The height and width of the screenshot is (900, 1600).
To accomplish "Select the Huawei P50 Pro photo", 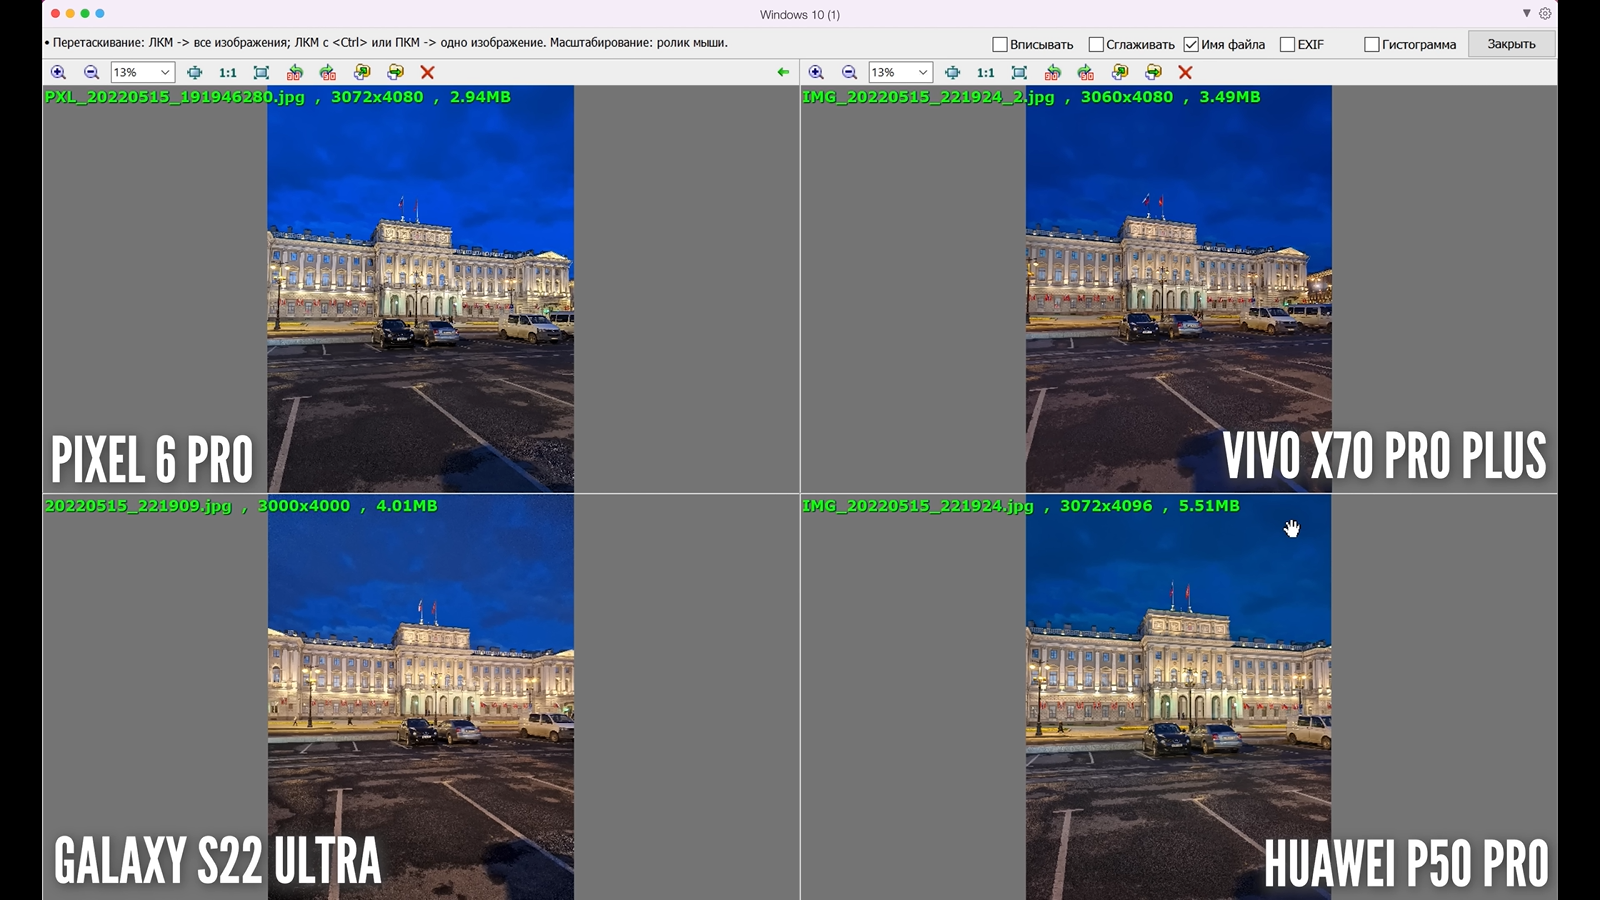I will [x=1178, y=697].
